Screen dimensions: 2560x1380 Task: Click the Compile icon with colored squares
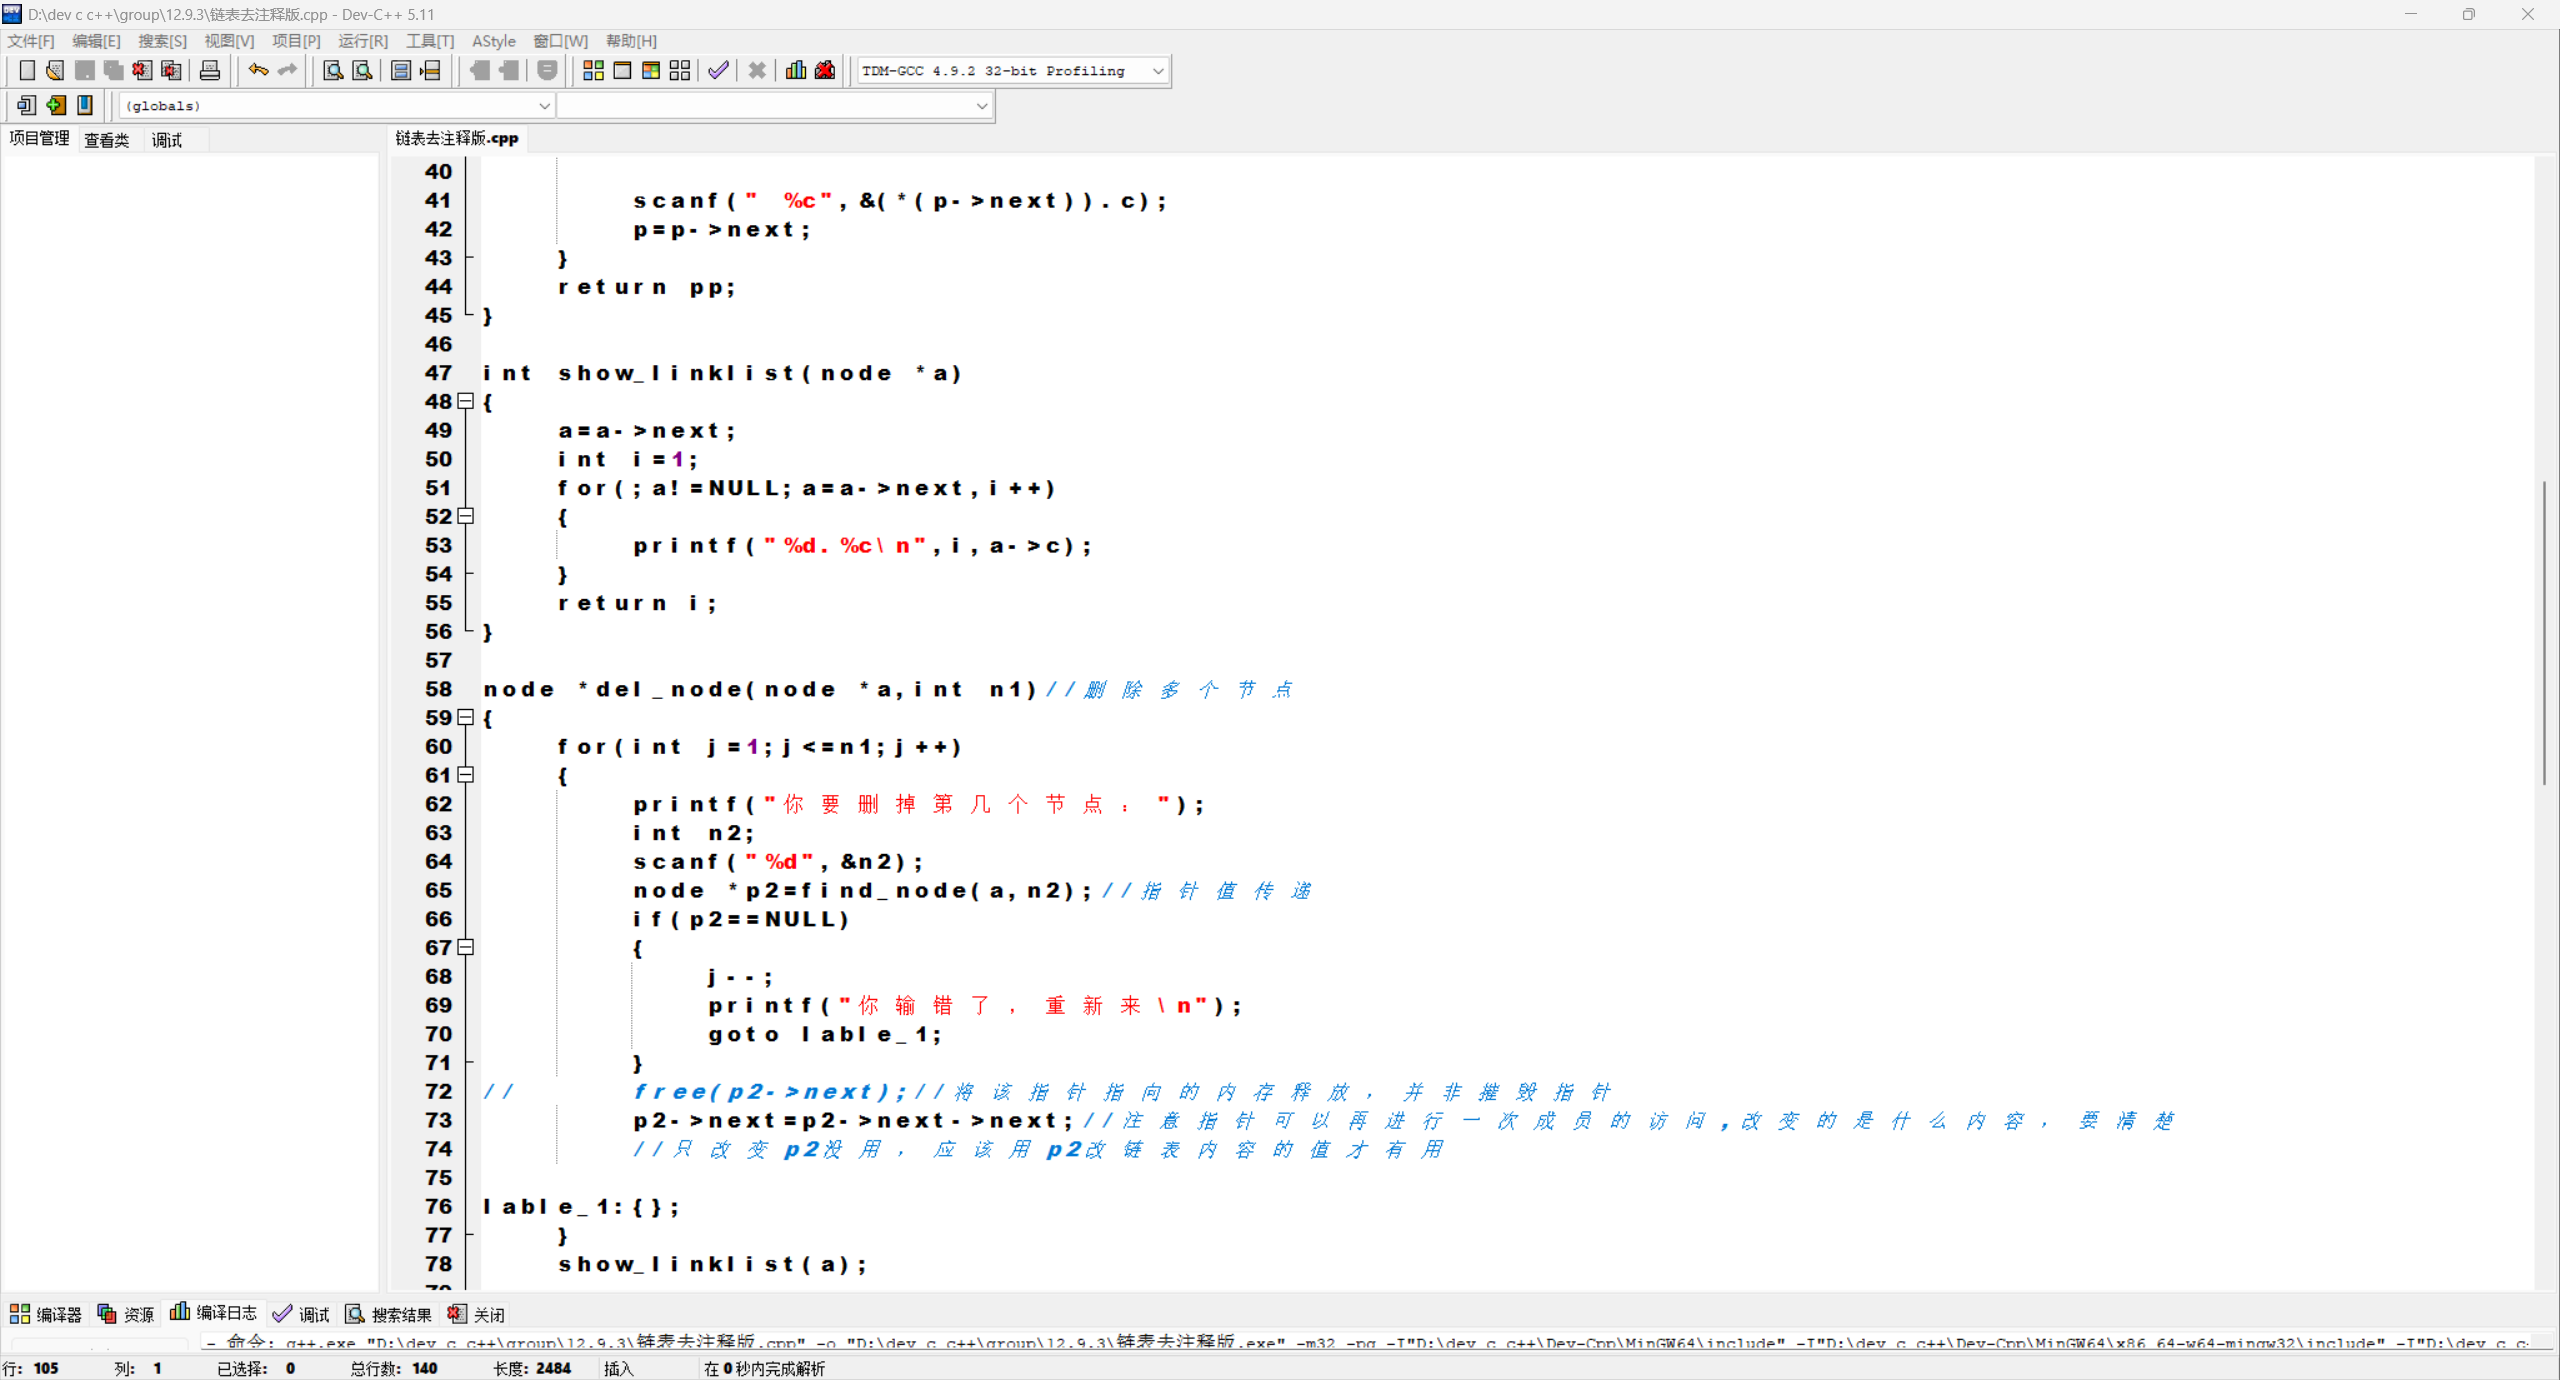593,71
